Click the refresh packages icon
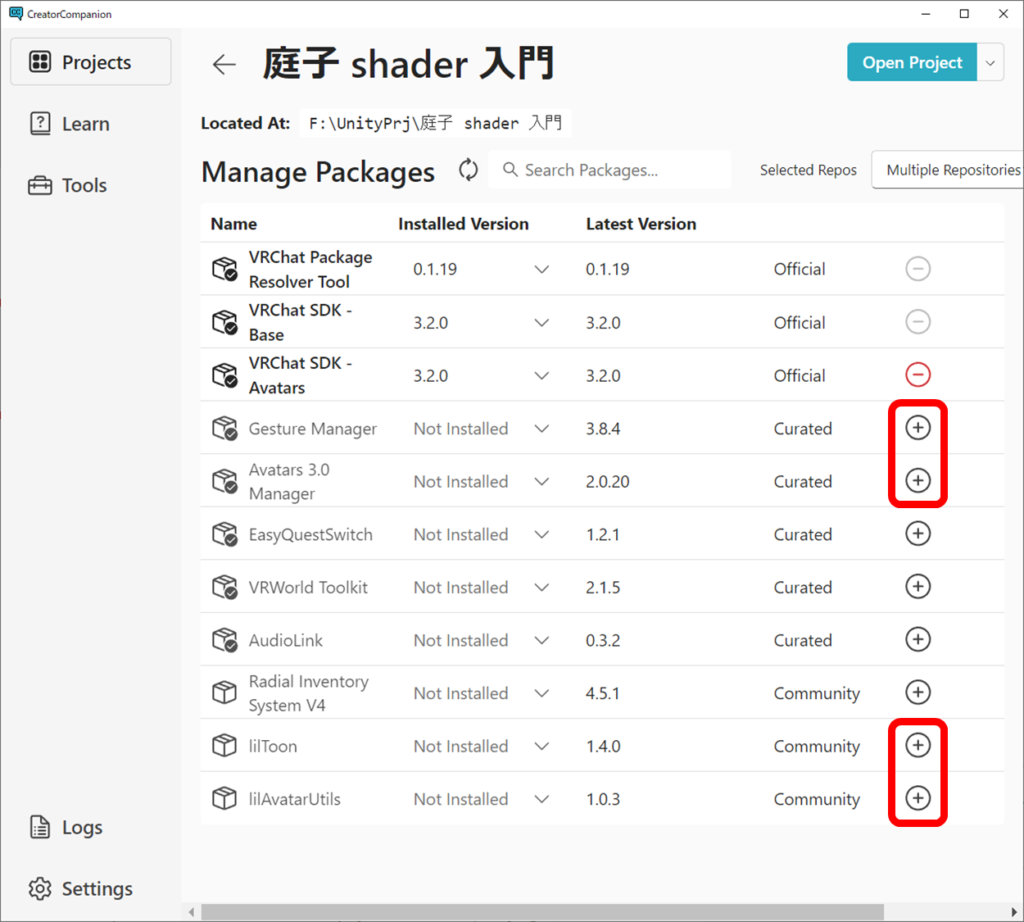 tap(468, 170)
